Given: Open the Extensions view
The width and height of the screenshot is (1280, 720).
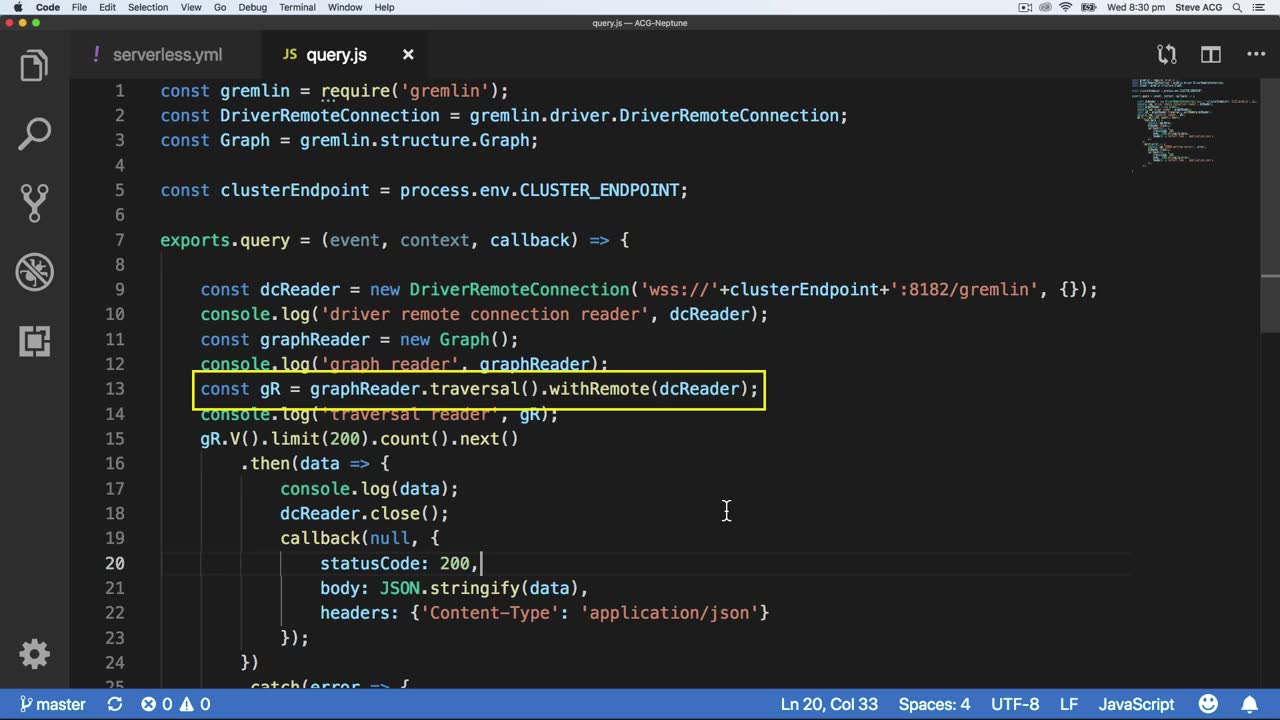Looking at the screenshot, I should pyautogui.click(x=34, y=341).
